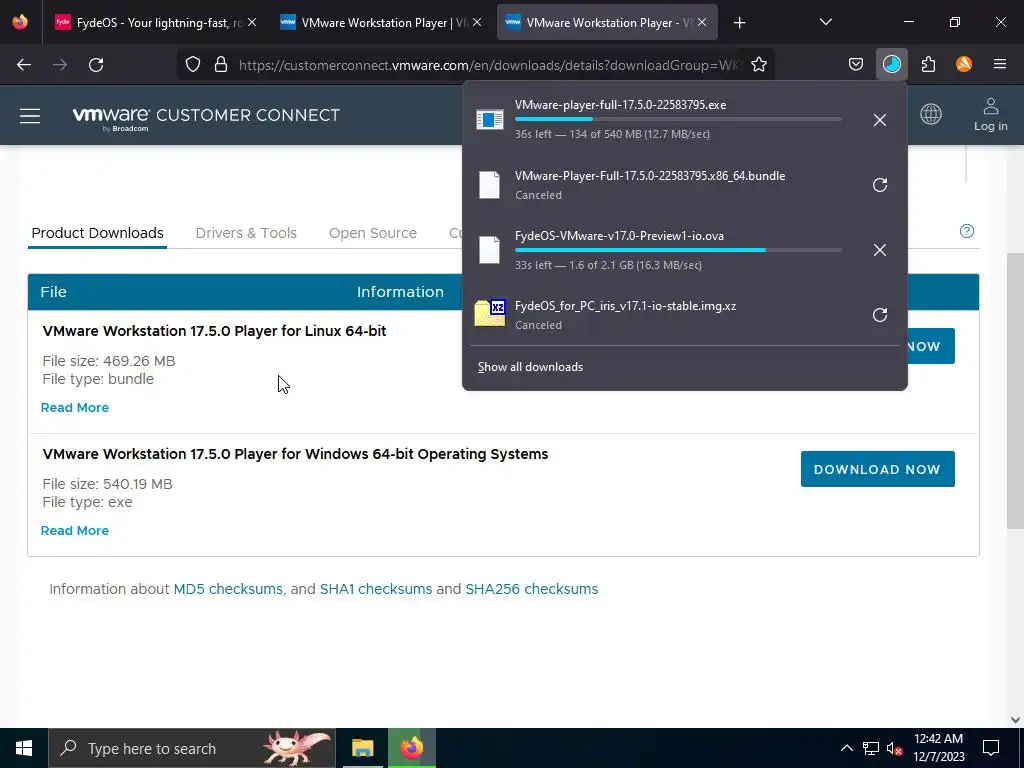Close the active VMware Workstation Player tab
Image resolution: width=1024 pixels, height=768 pixels.
(x=702, y=23)
